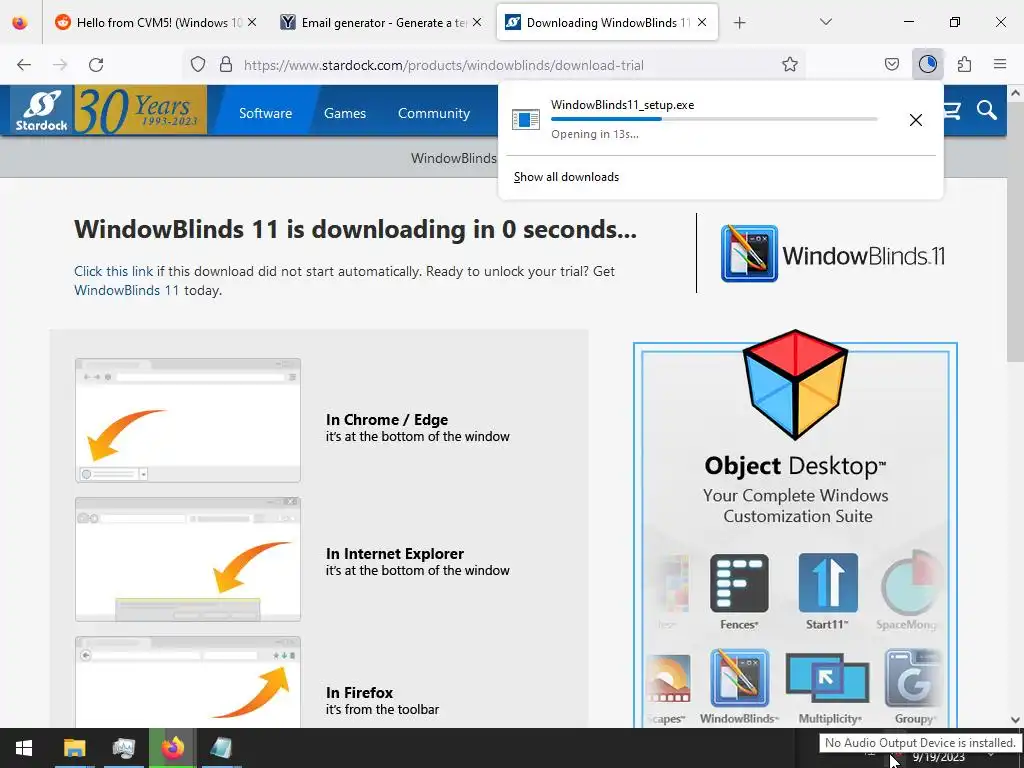
Task: Toggle the Downloads toolbar button
Action: point(927,65)
